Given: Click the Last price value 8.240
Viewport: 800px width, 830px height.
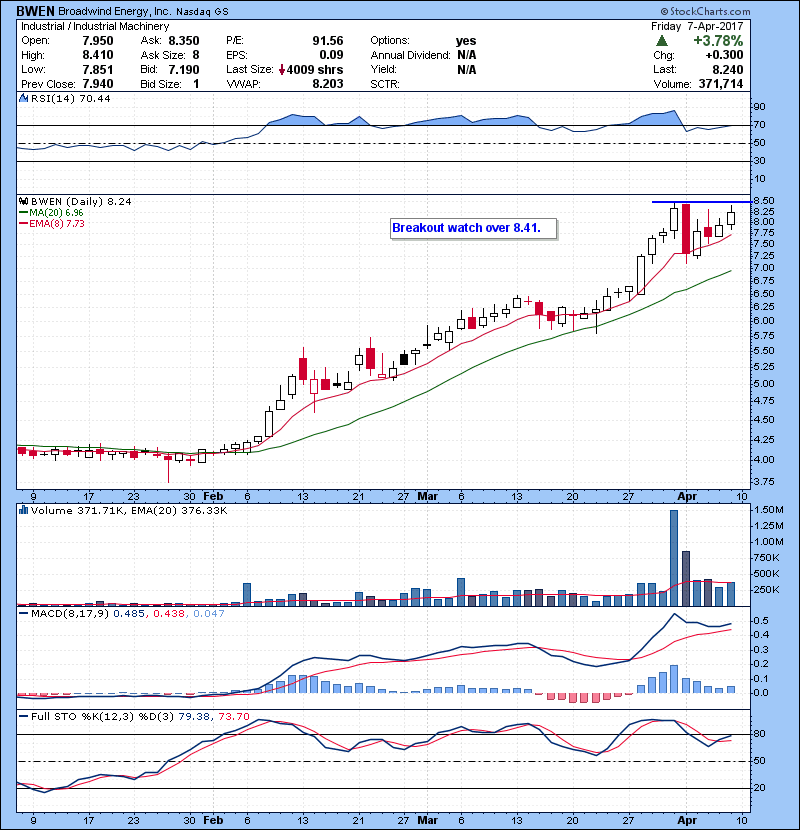Looking at the screenshot, I should tap(727, 69).
